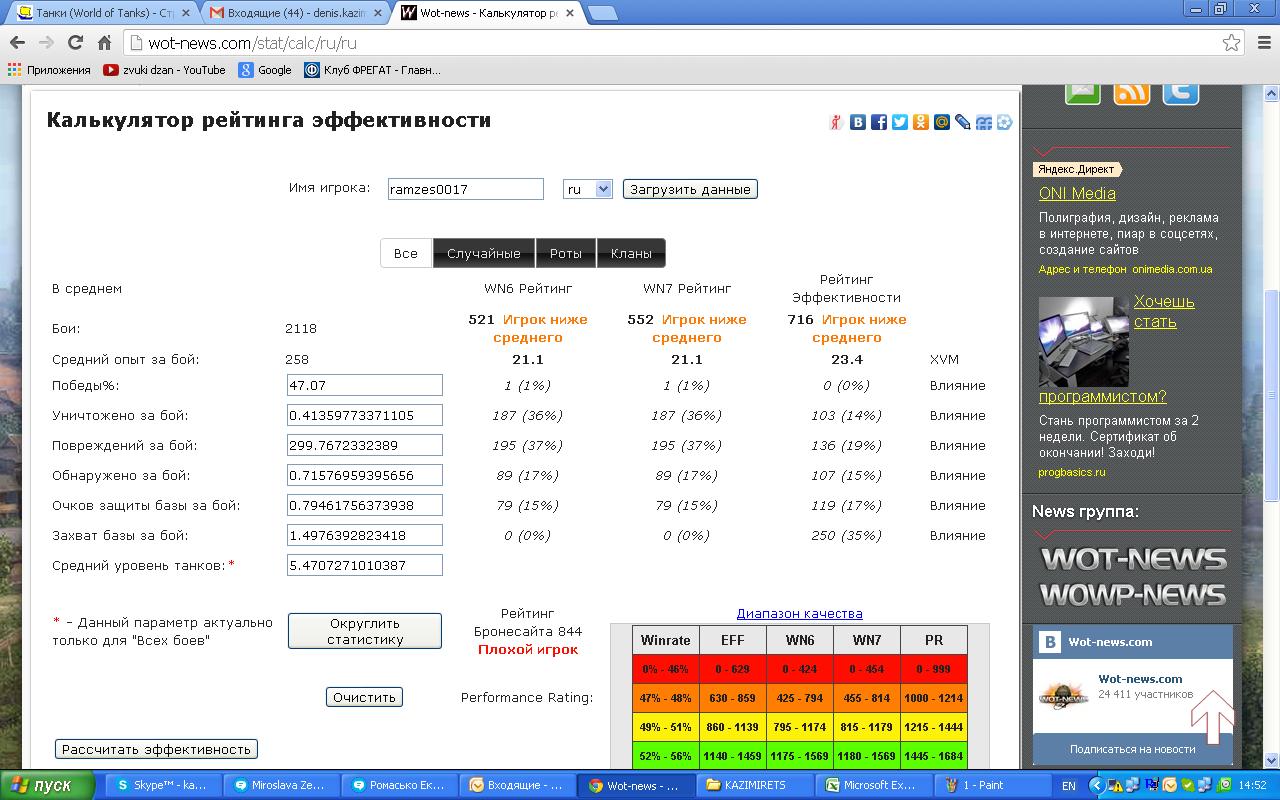The image size is (1280, 800).
Task: Open the KAZIMIRETS folder taskbar item
Action: point(755,785)
